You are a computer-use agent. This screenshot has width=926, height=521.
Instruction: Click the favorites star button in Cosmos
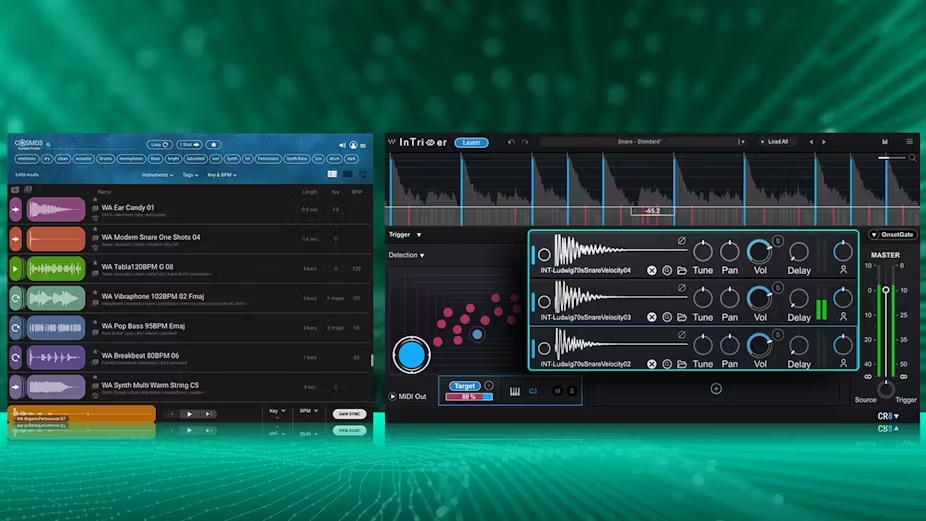(x=214, y=145)
